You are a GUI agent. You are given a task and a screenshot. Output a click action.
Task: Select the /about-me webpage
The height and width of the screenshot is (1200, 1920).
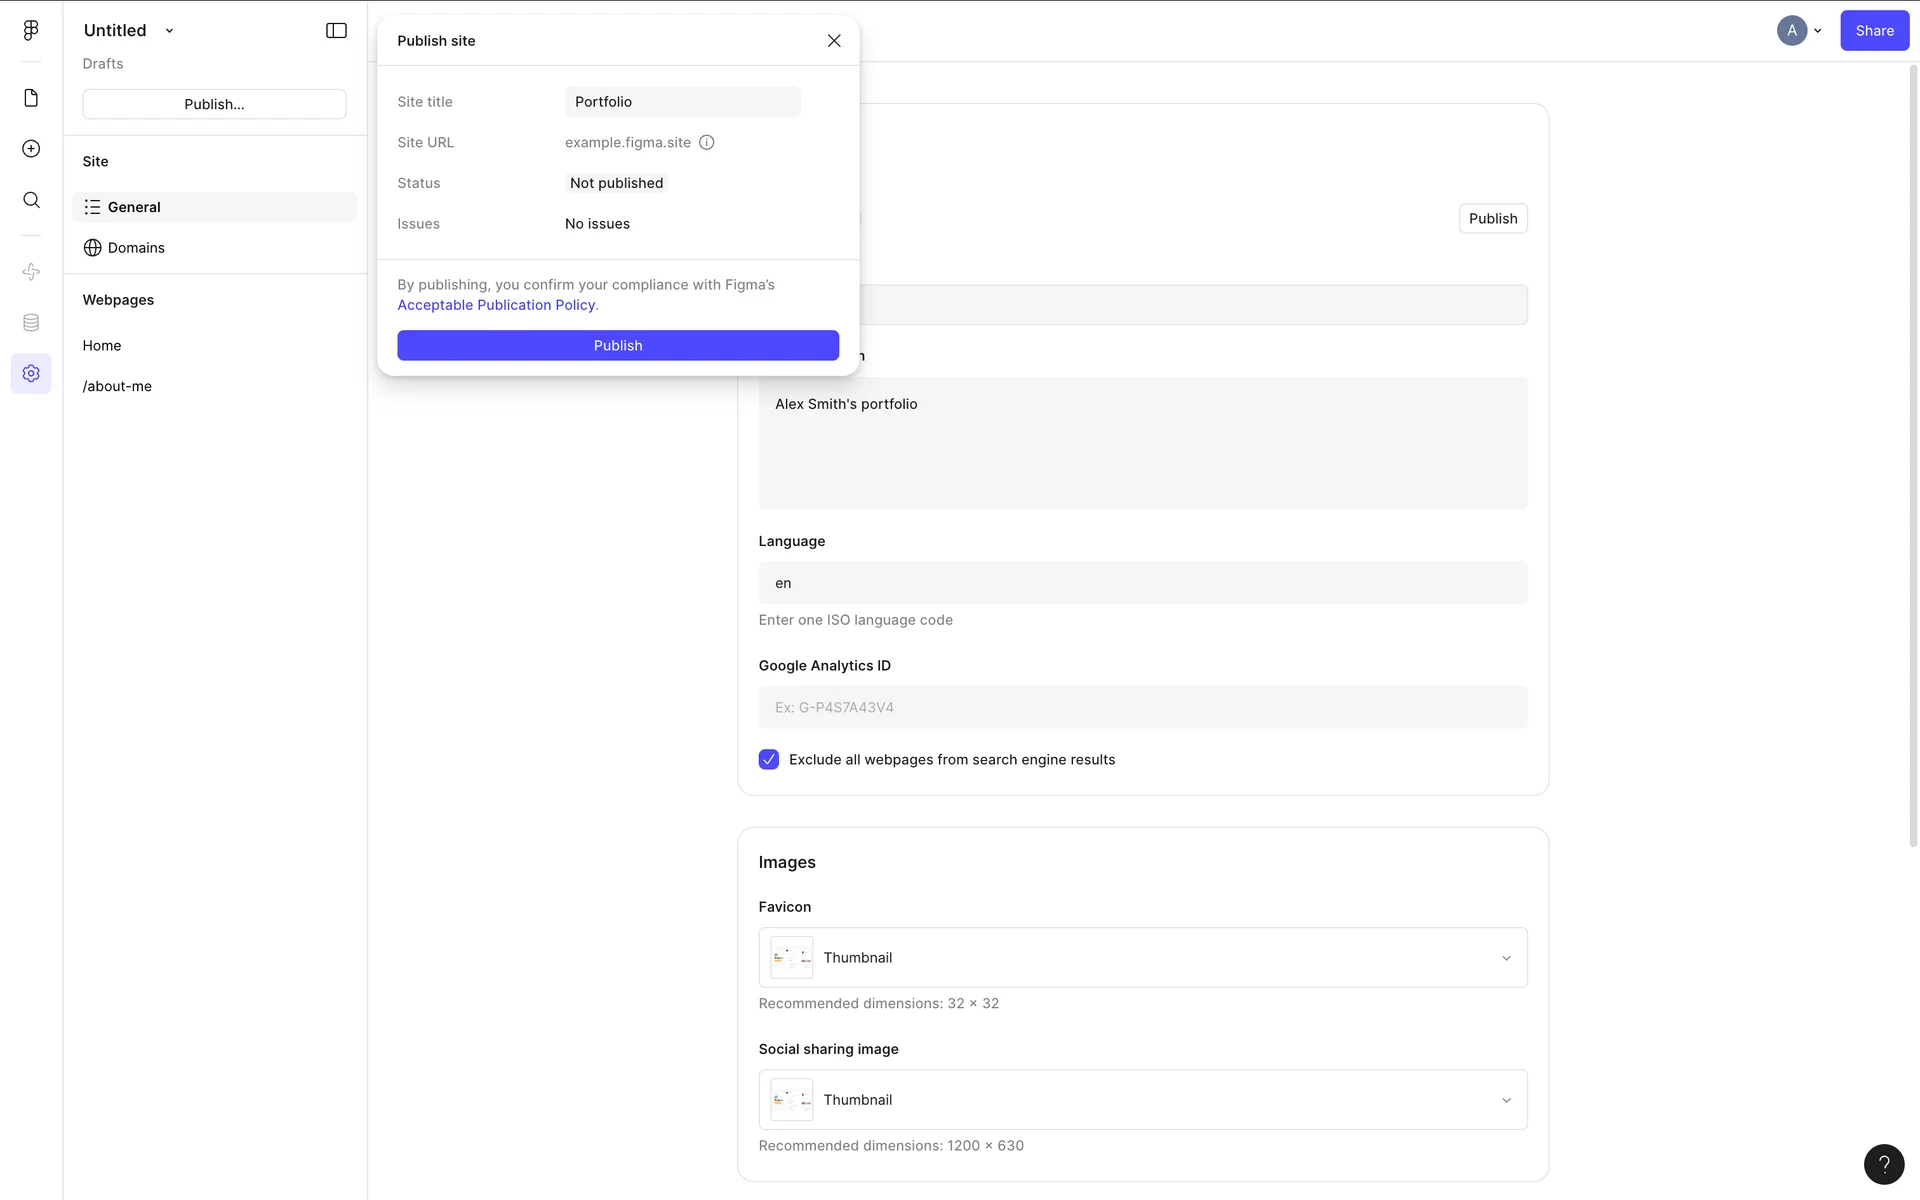pos(117,386)
